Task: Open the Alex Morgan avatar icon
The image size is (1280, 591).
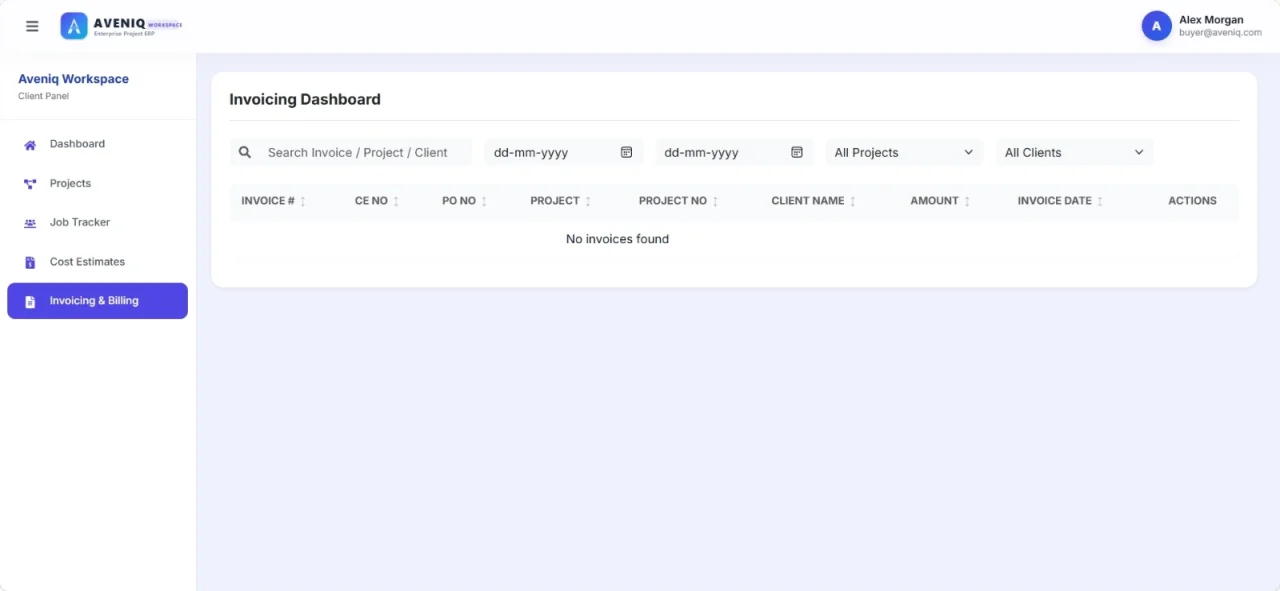Action: [x=1156, y=26]
